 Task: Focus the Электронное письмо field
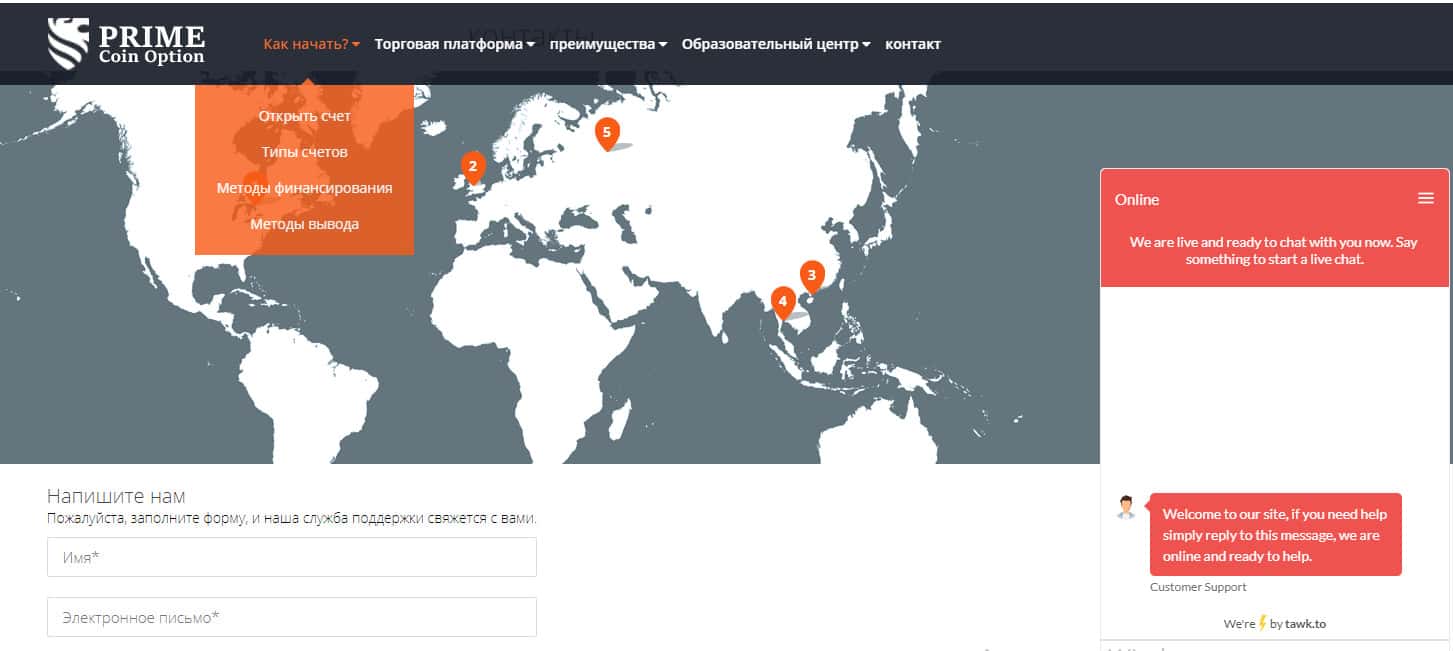coord(291,617)
